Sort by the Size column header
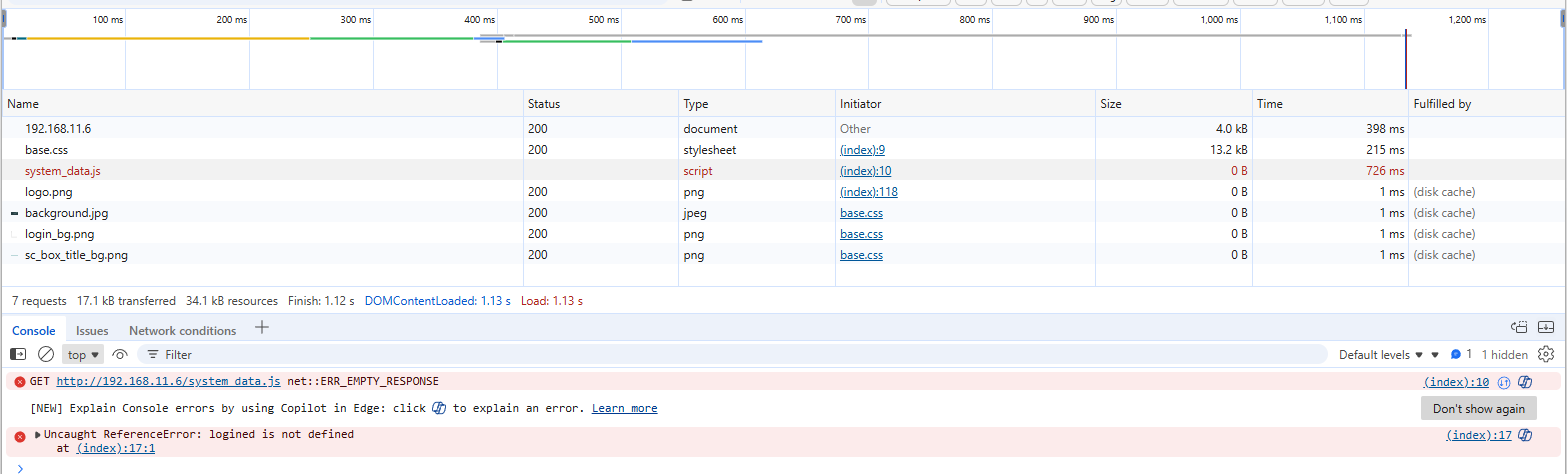The width and height of the screenshot is (1567, 474). 1174,103
